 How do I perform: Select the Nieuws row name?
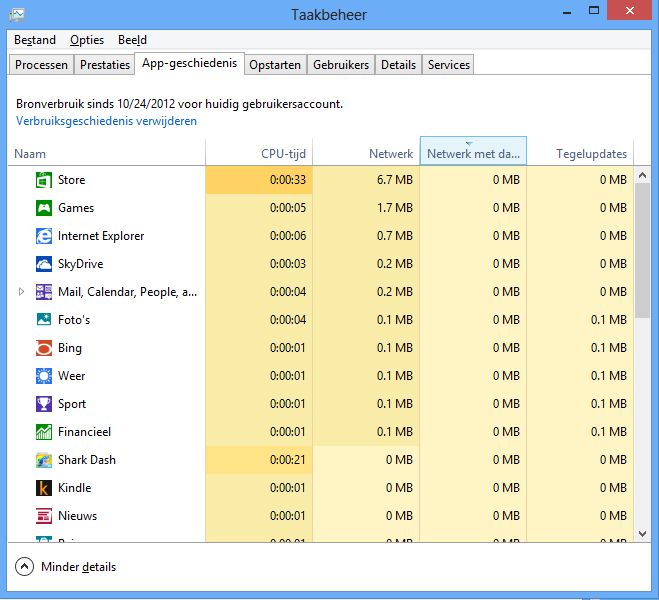[x=77, y=516]
